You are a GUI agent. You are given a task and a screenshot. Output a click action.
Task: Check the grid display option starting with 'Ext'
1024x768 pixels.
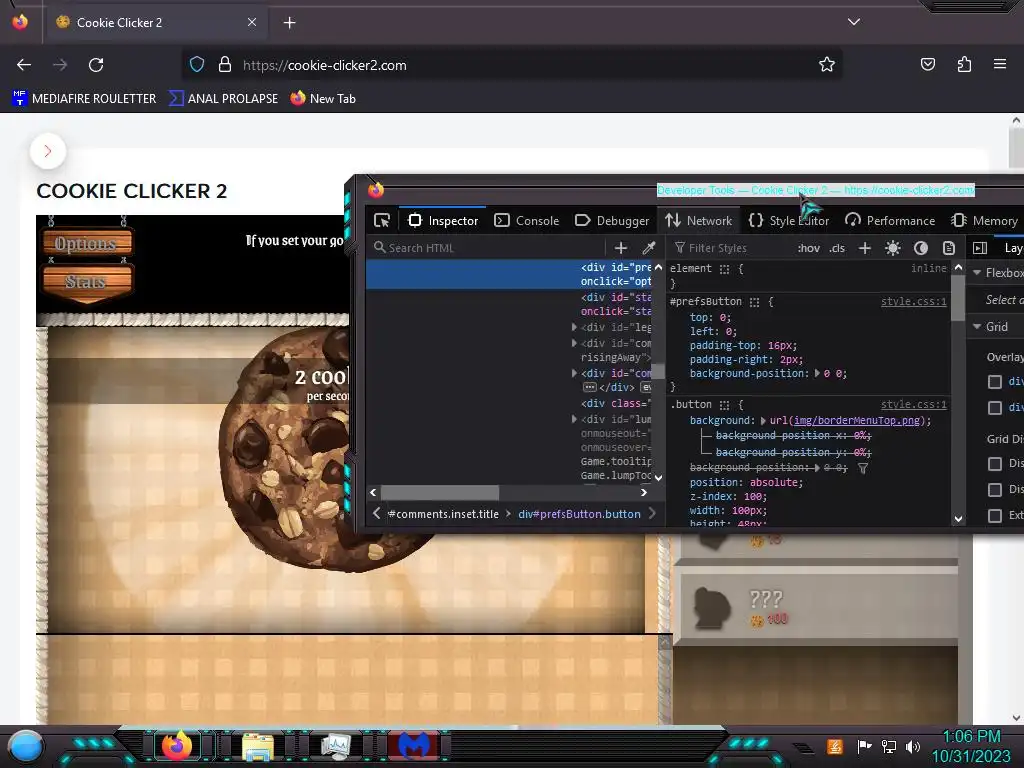click(x=995, y=516)
